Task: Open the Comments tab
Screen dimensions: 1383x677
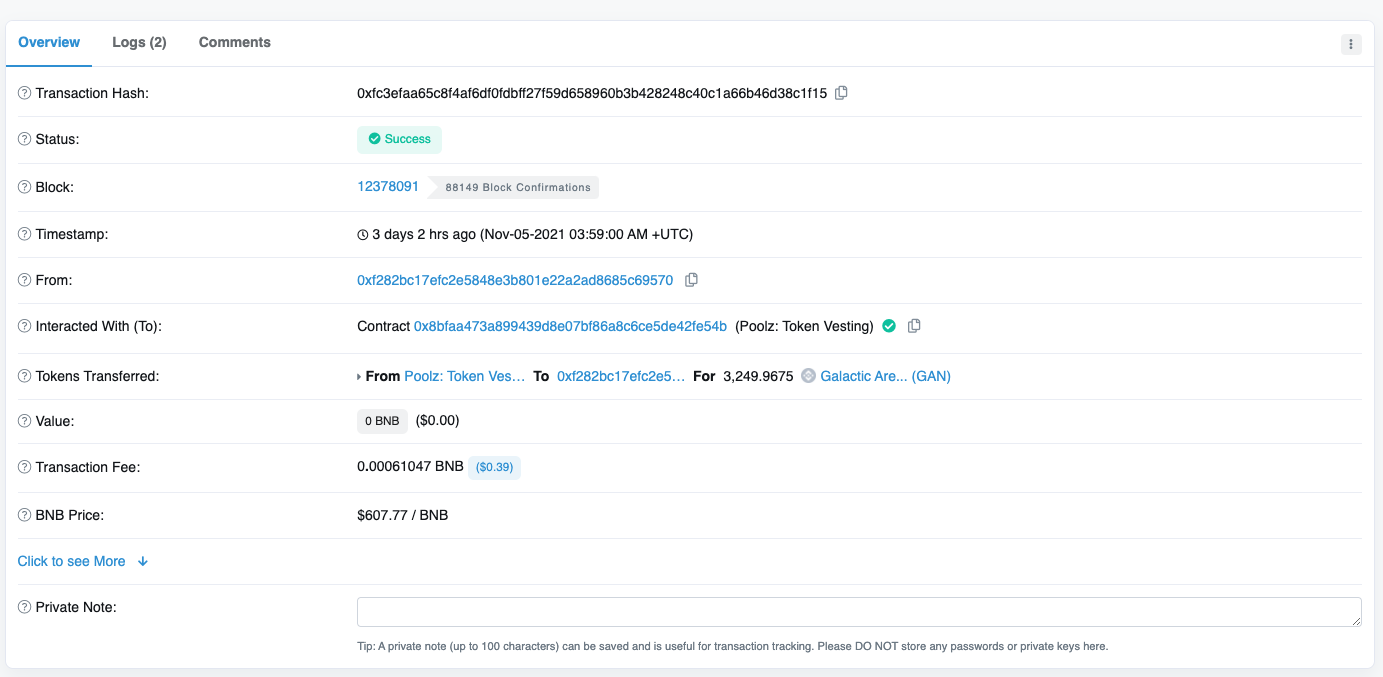Action: pos(235,42)
